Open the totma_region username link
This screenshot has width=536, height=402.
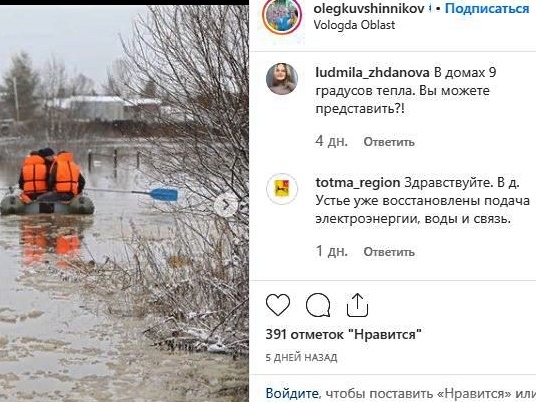coord(358,183)
